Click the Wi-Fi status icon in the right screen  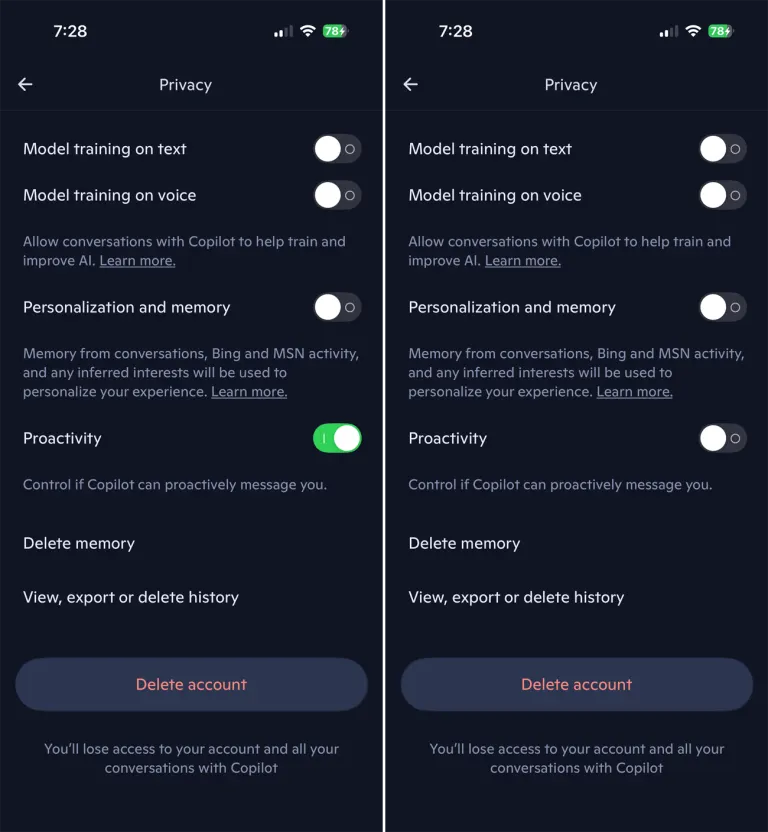coord(693,31)
